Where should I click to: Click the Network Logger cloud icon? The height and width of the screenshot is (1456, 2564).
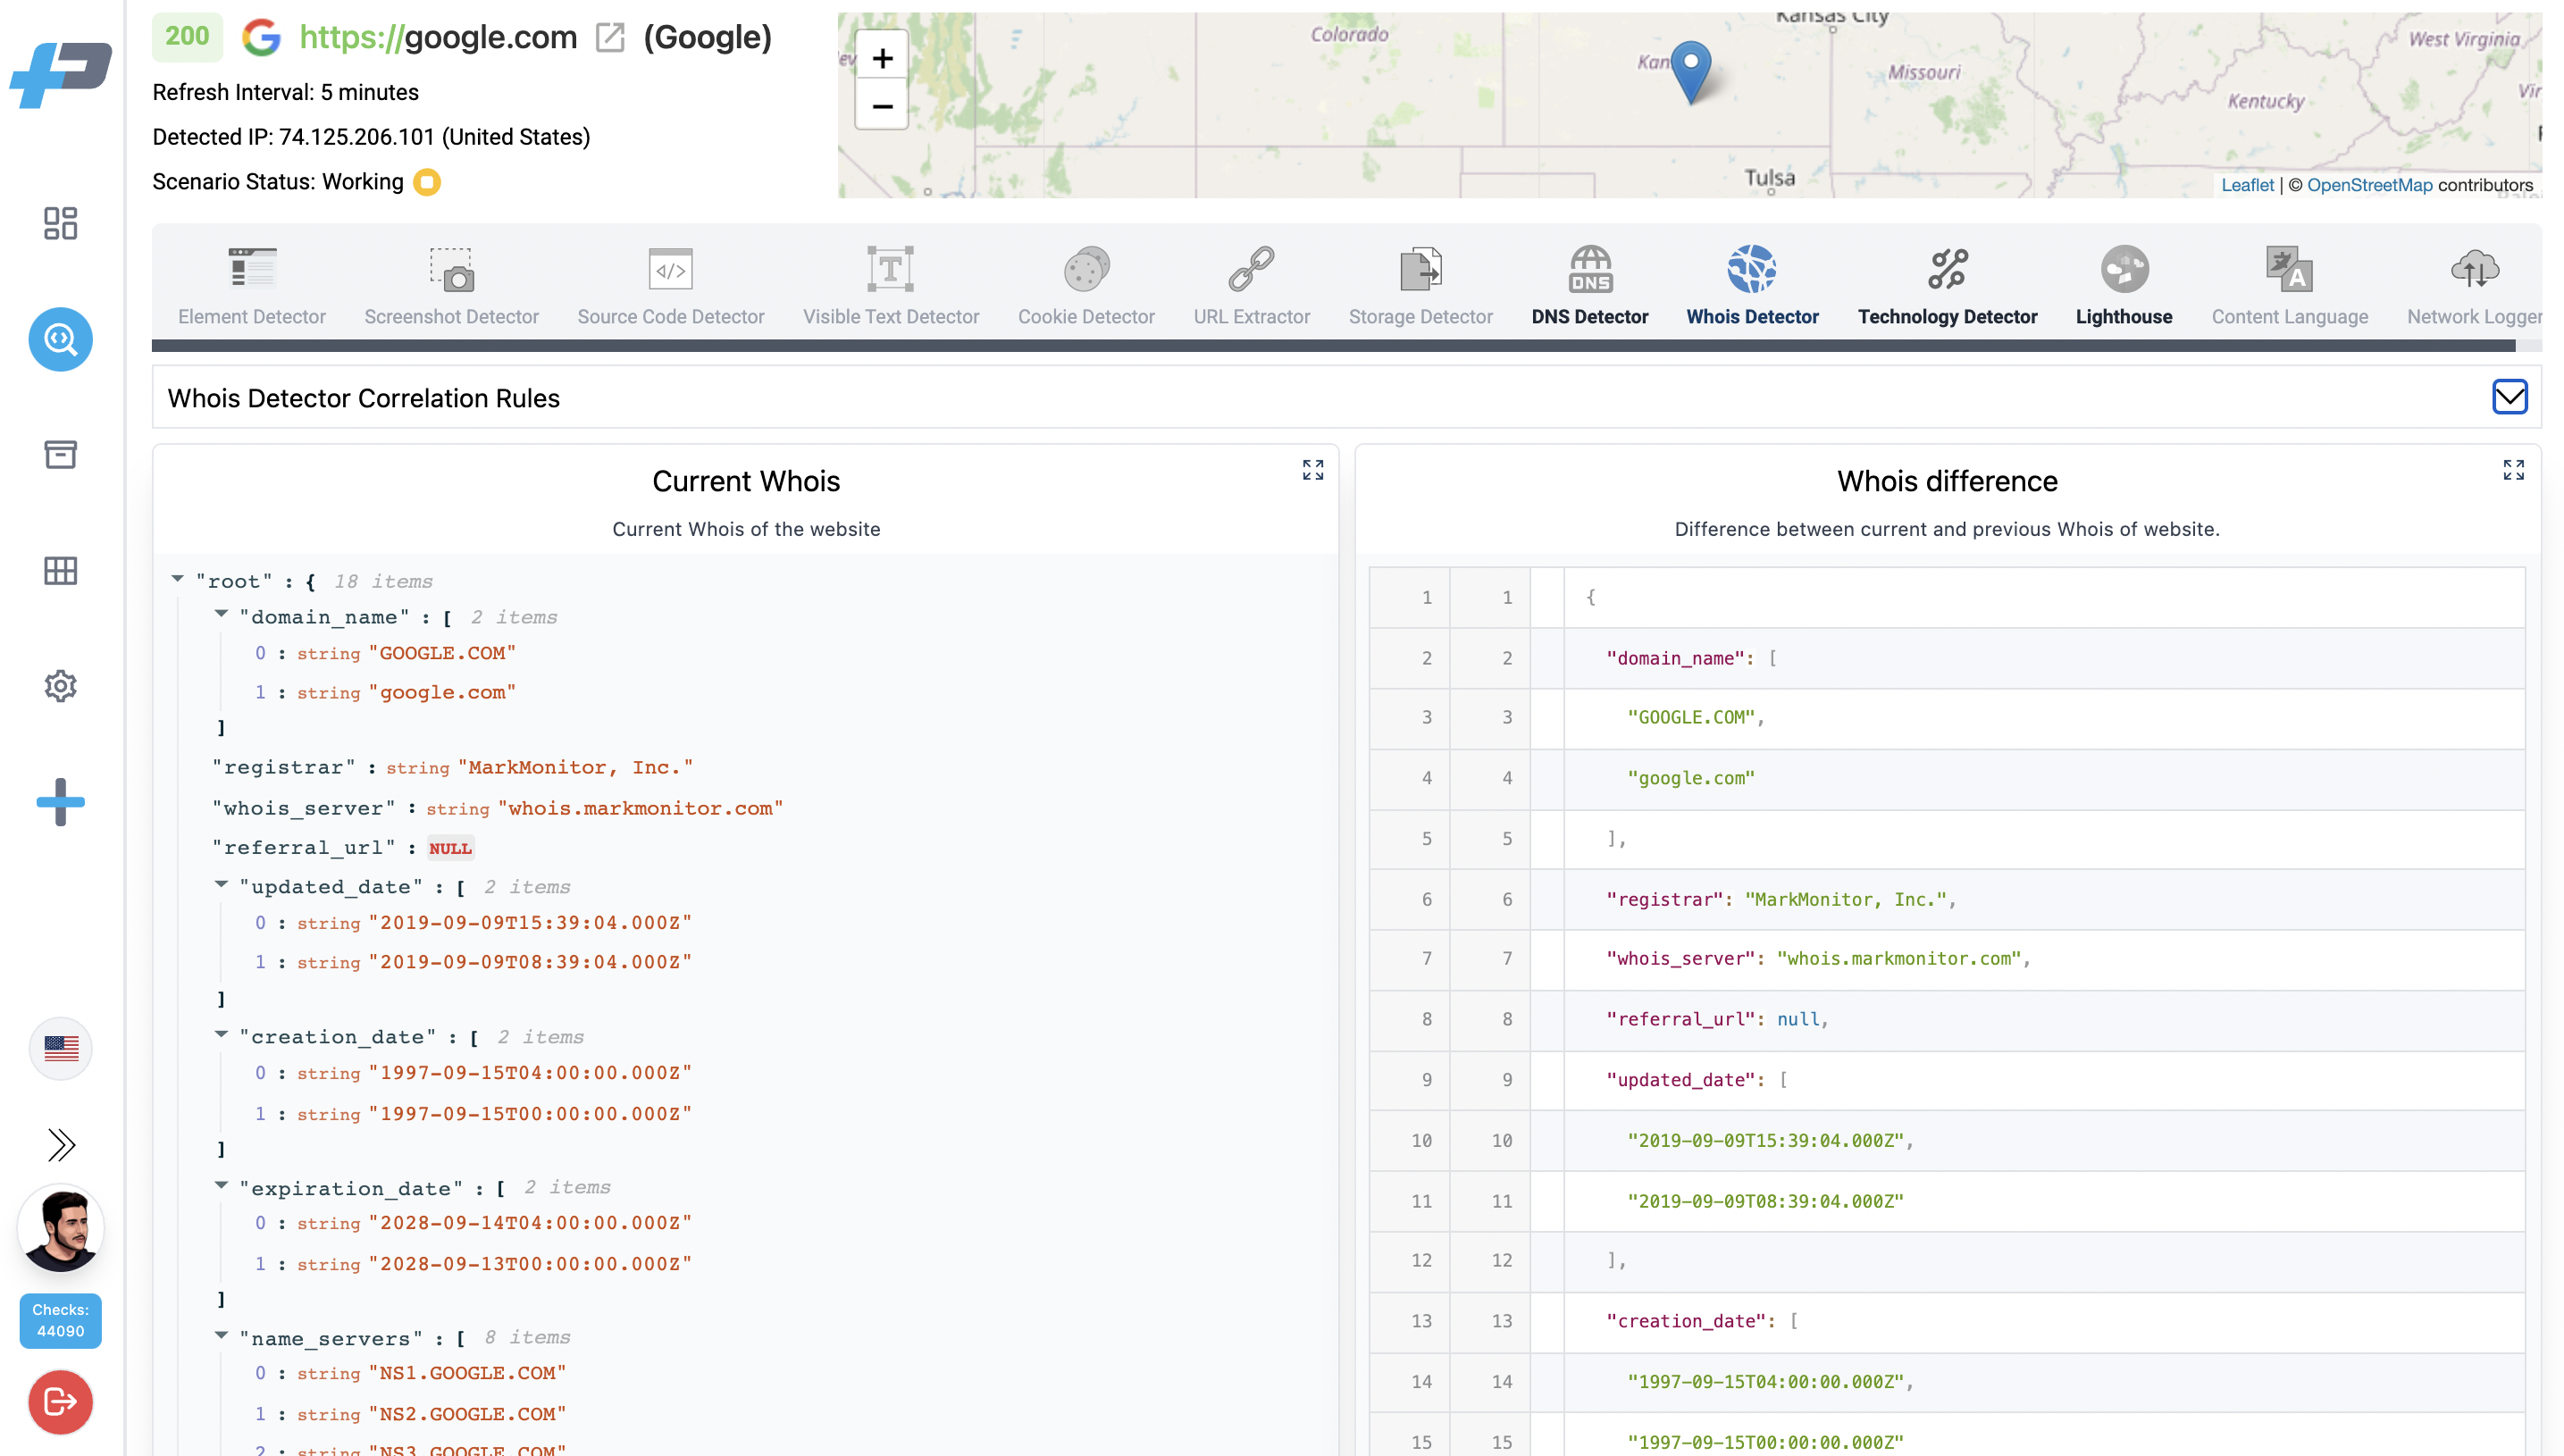[x=2474, y=269]
